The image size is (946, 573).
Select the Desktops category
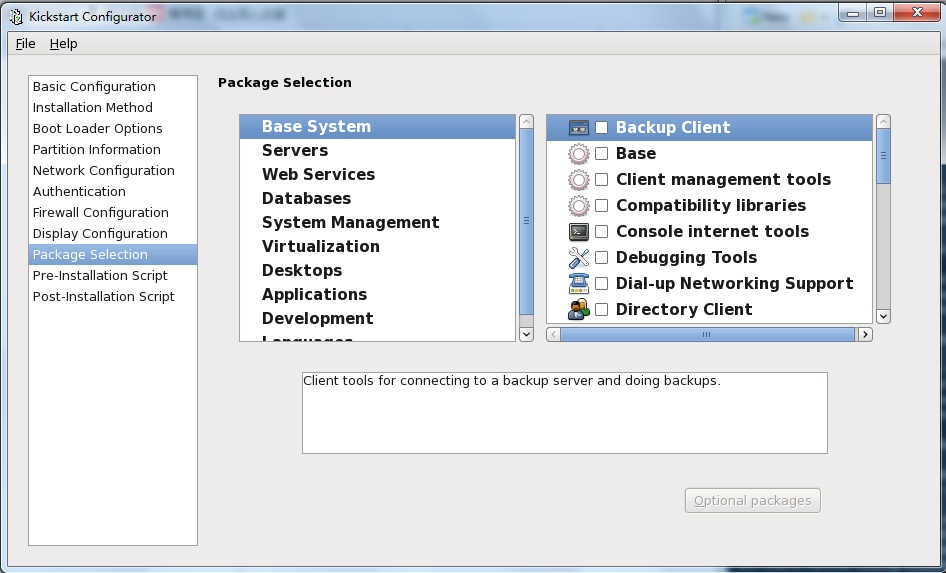pos(378,270)
